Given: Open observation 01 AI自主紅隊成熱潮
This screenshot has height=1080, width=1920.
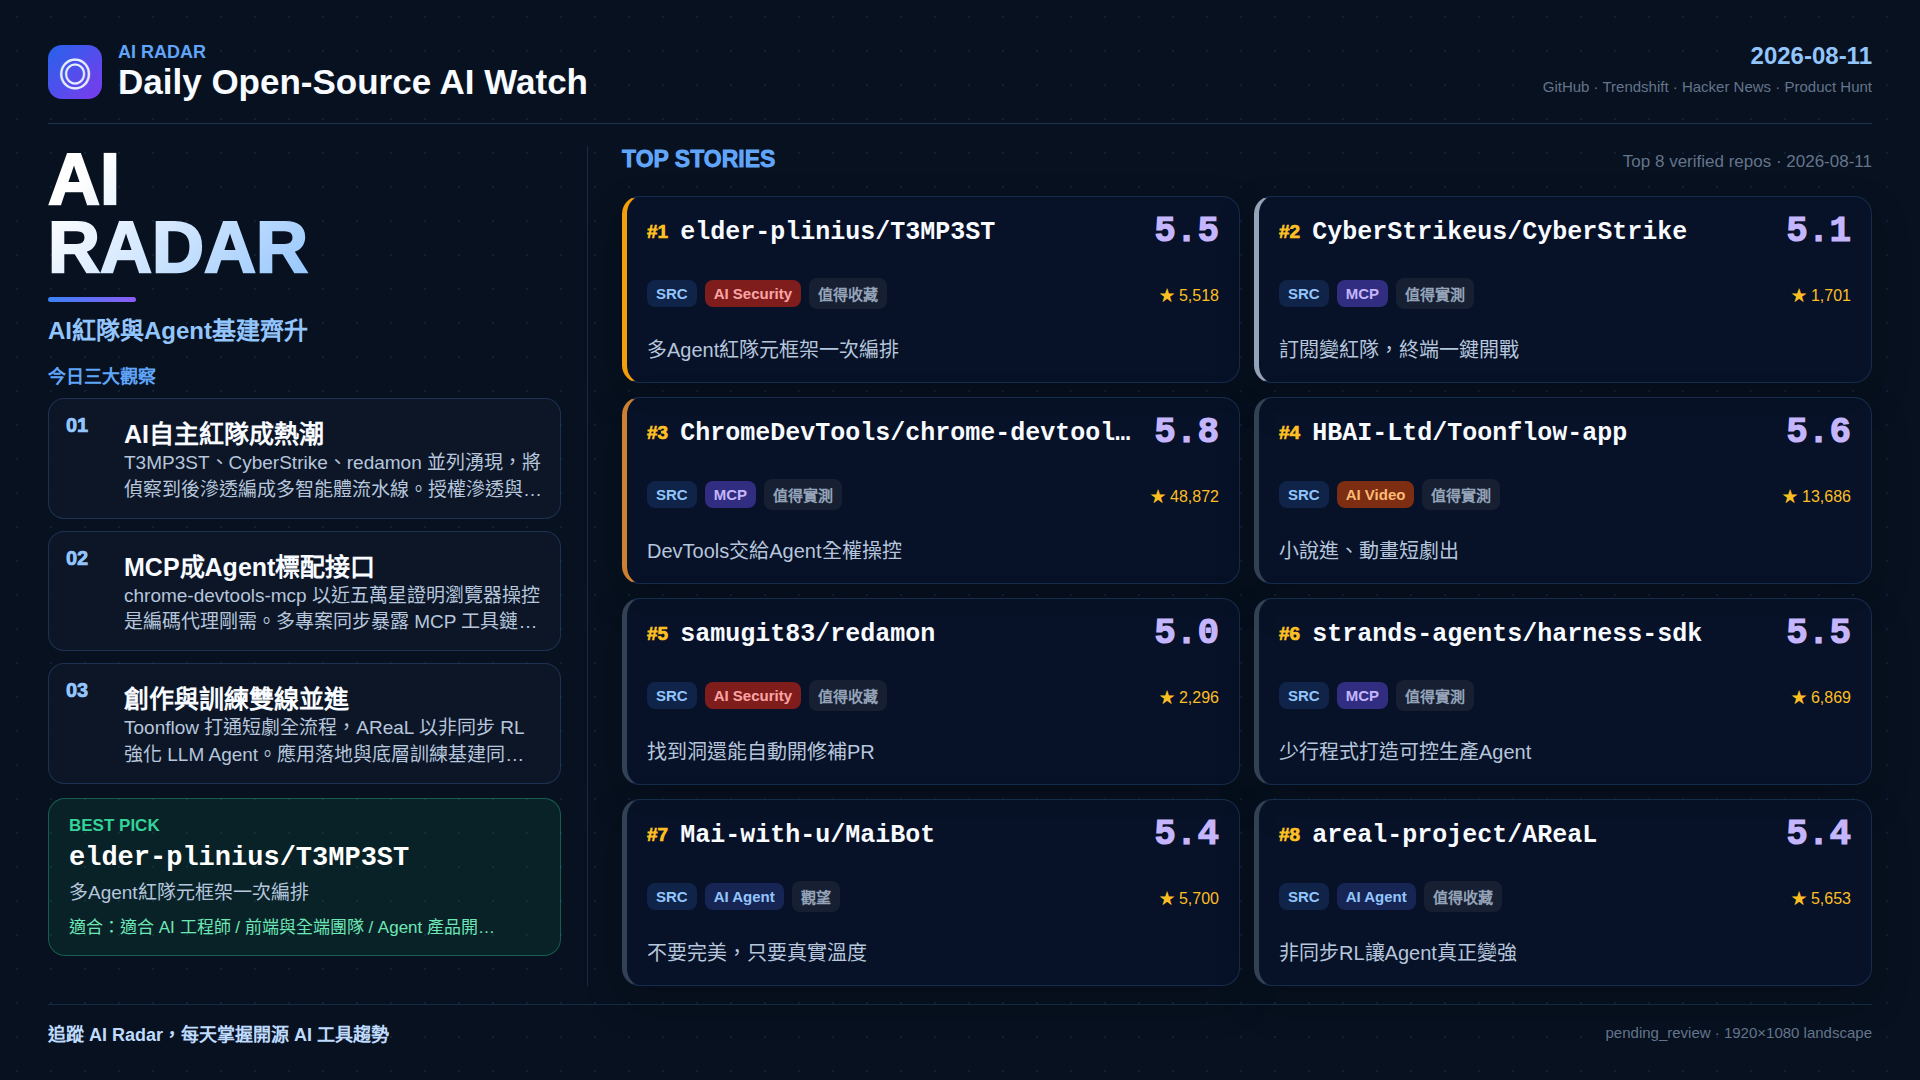Looking at the screenshot, I should click(x=304, y=459).
